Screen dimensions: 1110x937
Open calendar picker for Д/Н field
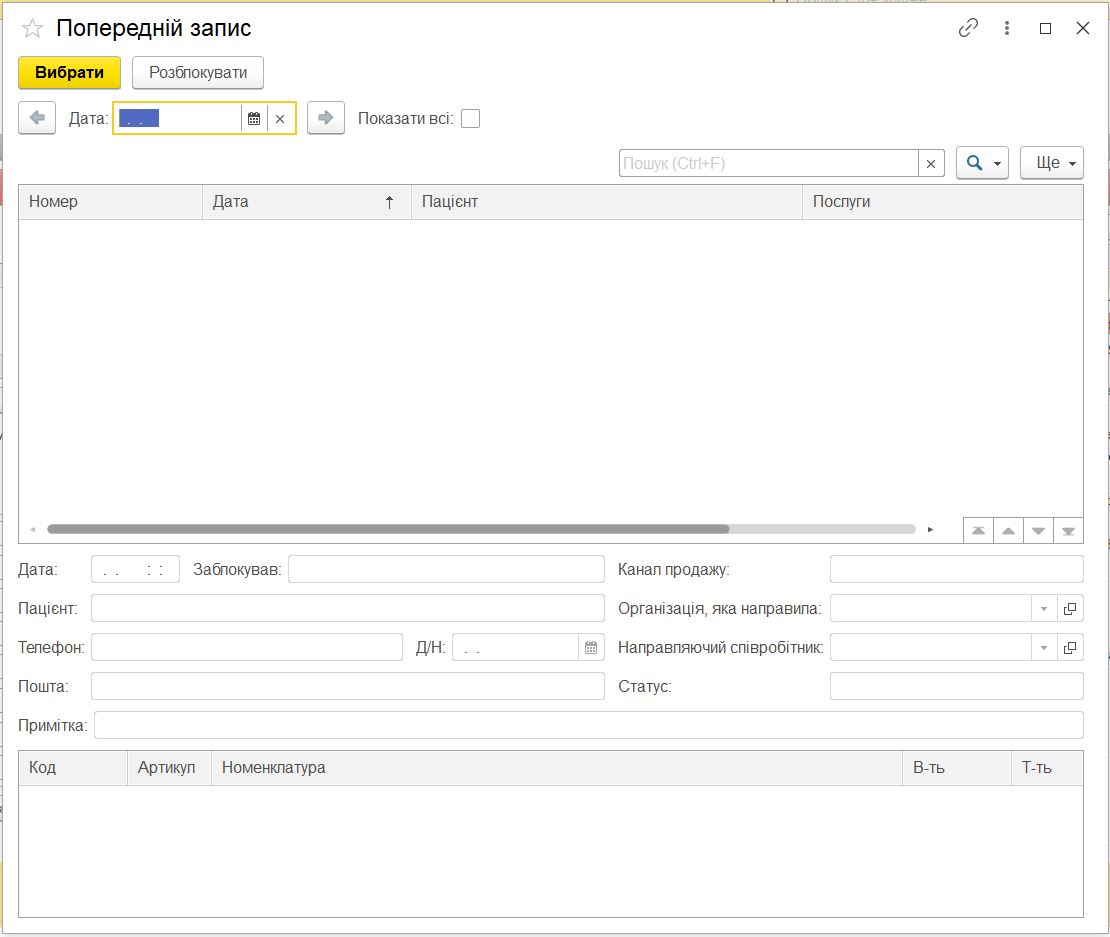point(591,647)
